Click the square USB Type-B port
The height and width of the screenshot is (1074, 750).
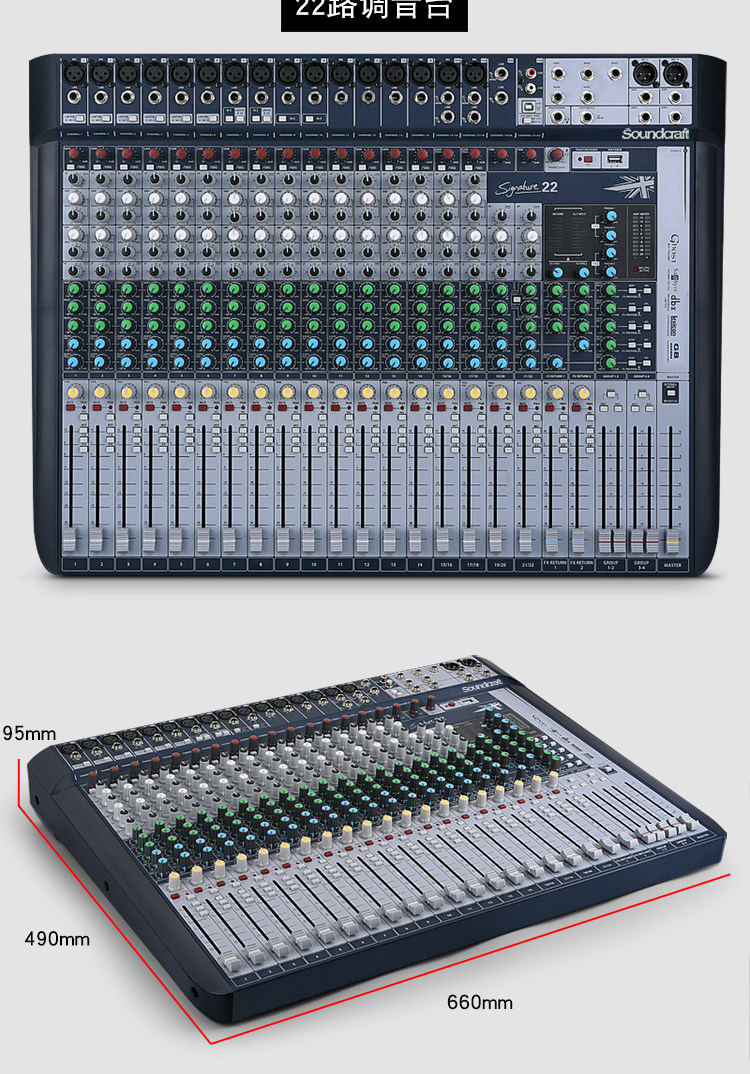(x=529, y=107)
